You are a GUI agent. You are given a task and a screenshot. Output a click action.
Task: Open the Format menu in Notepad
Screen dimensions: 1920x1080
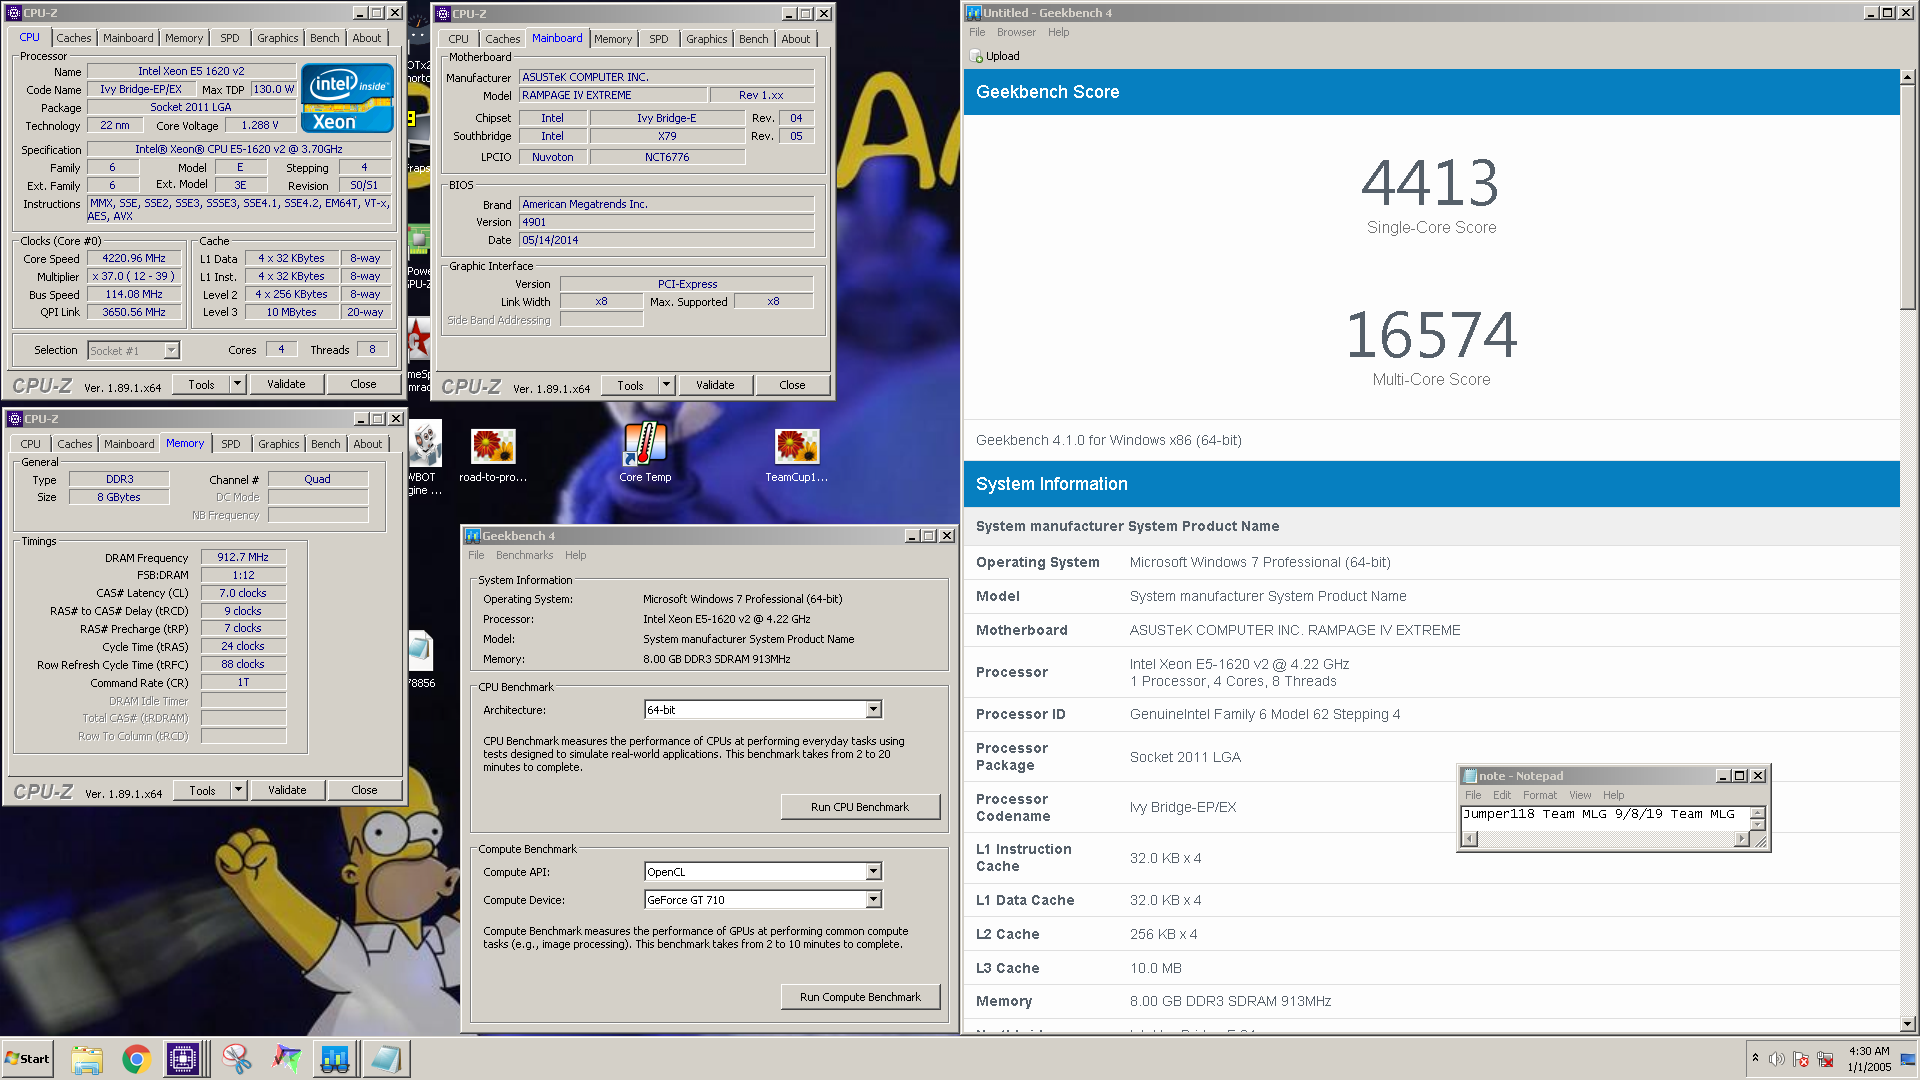[1539, 795]
